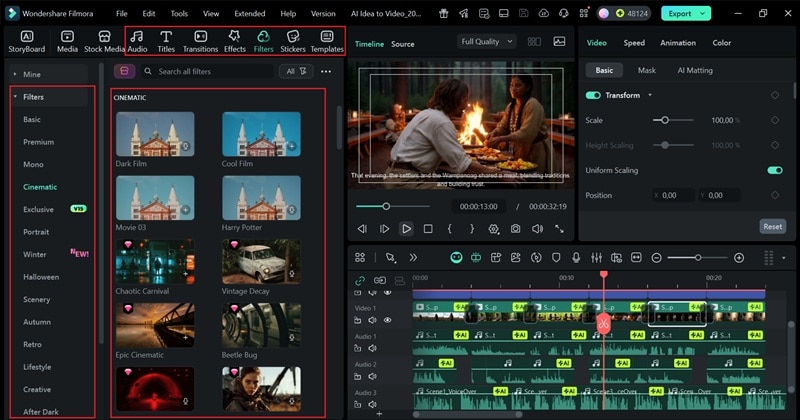Open the Effects library tab

click(235, 41)
